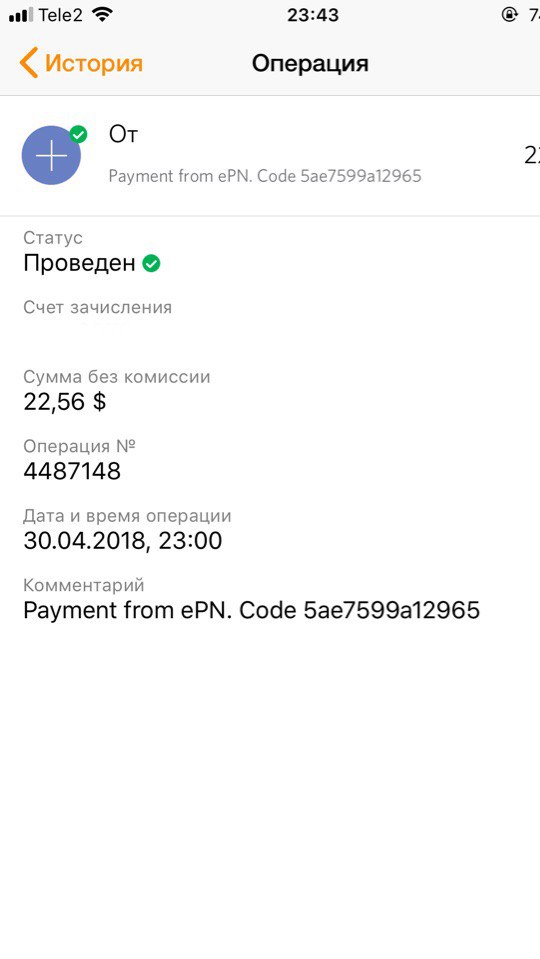Tap the Операция screen title
This screenshot has height=959, width=540.
click(310, 64)
